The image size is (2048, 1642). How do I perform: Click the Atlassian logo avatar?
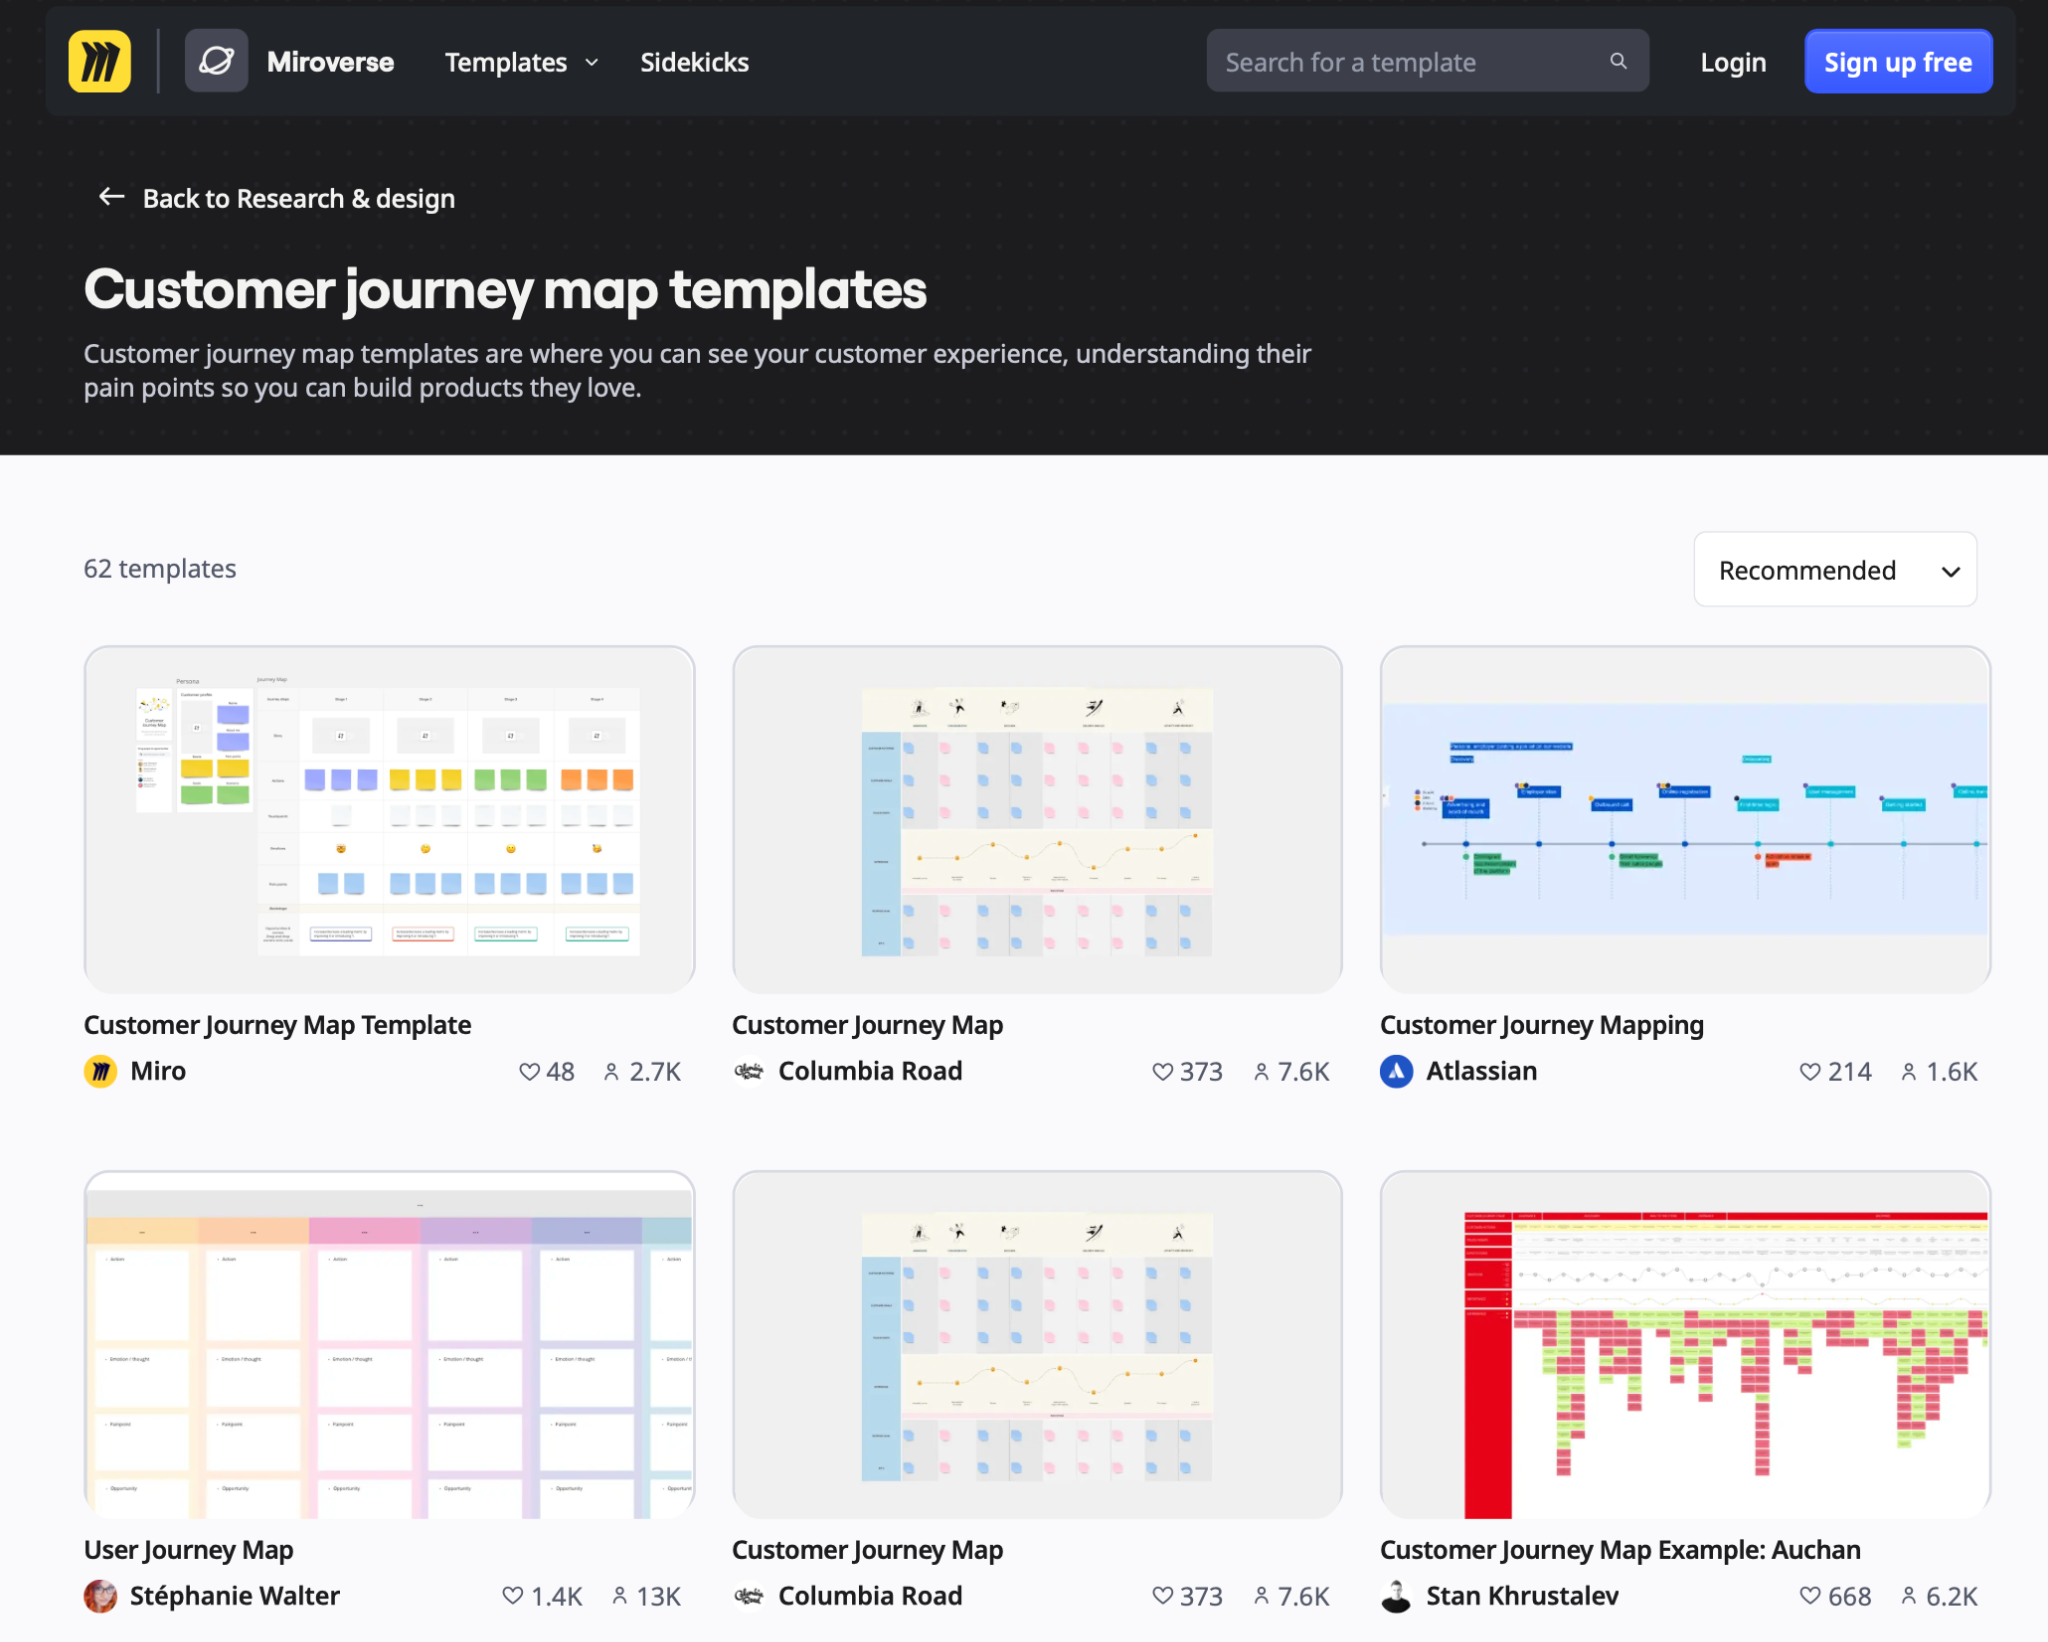(x=1396, y=1071)
